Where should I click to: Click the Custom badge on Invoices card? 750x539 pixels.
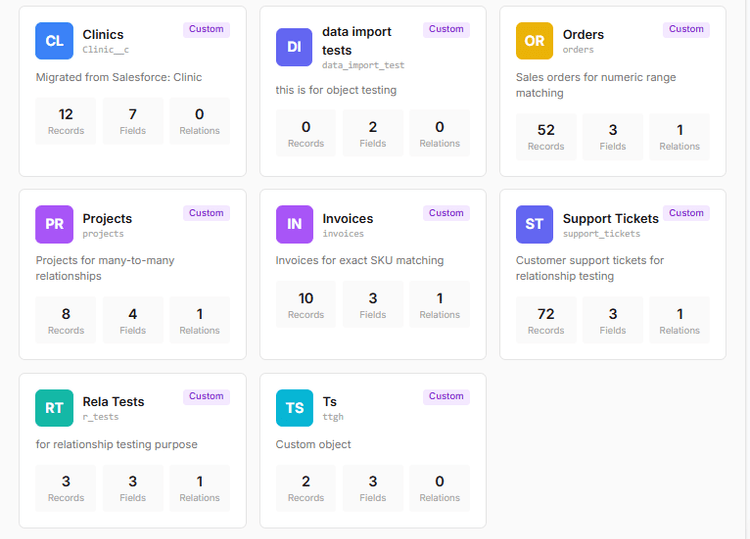[x=446, y=213]
